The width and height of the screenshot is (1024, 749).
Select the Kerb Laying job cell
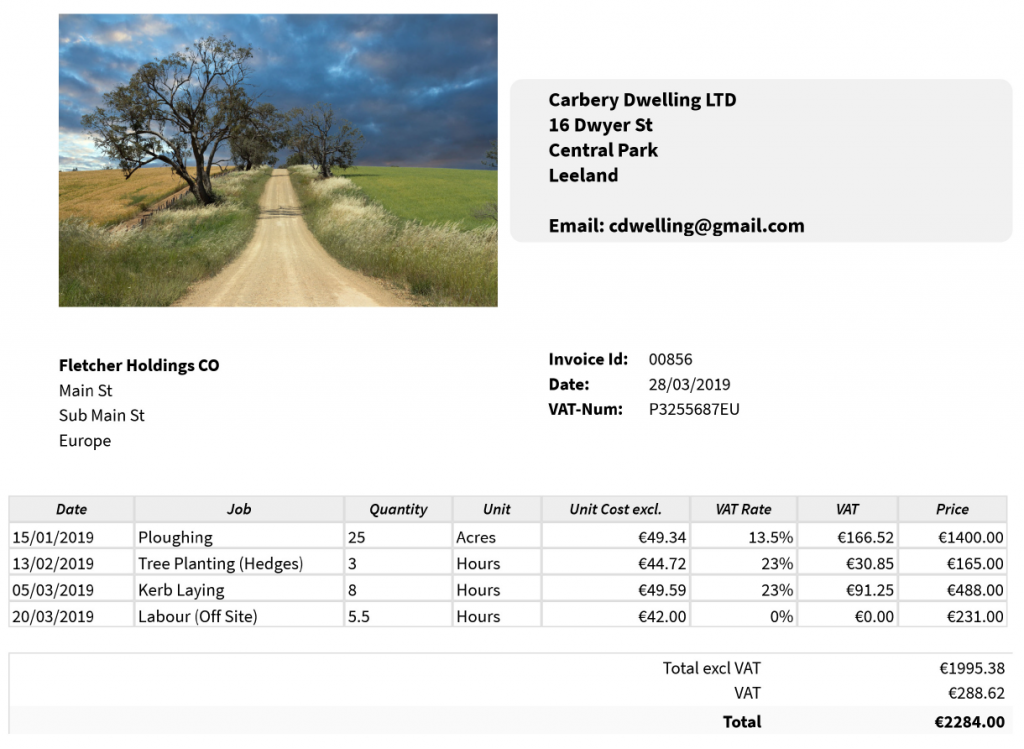click(239, 590)
